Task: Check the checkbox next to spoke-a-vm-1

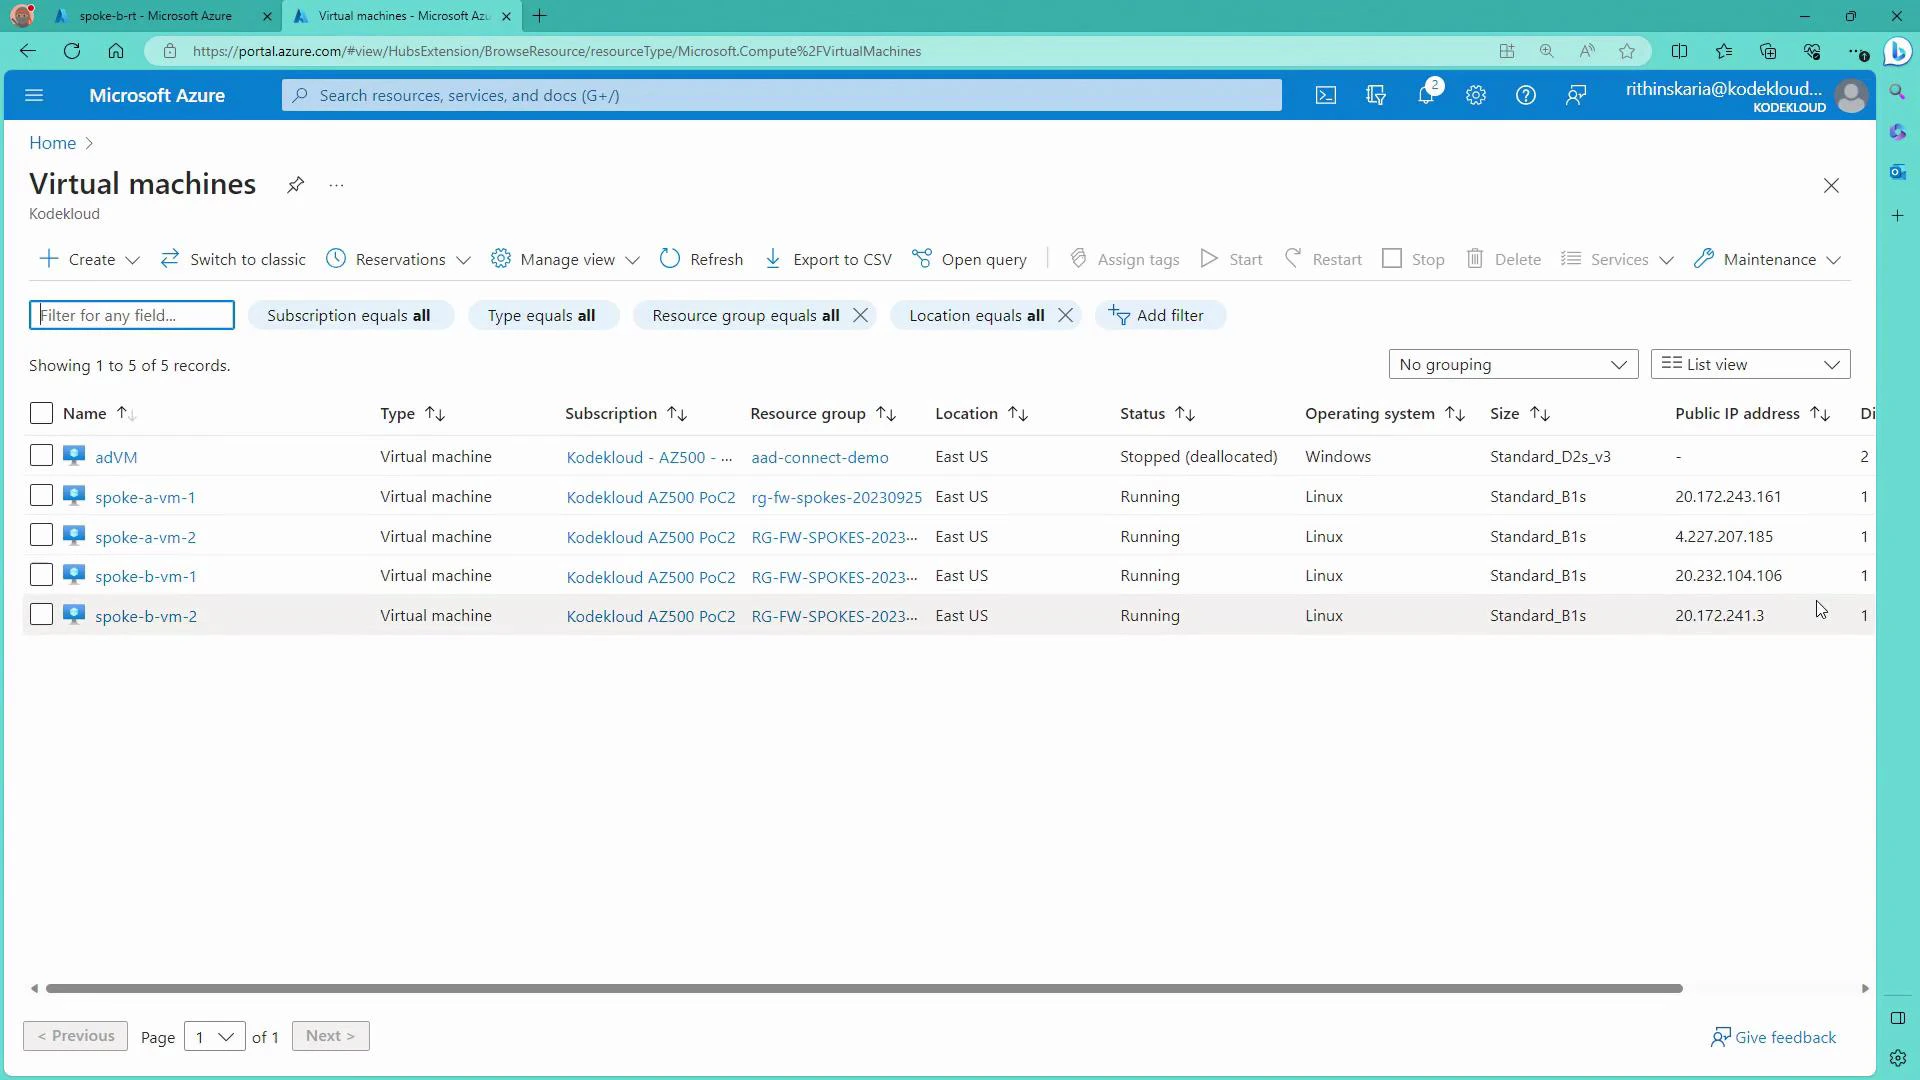Action: point(41,495)
